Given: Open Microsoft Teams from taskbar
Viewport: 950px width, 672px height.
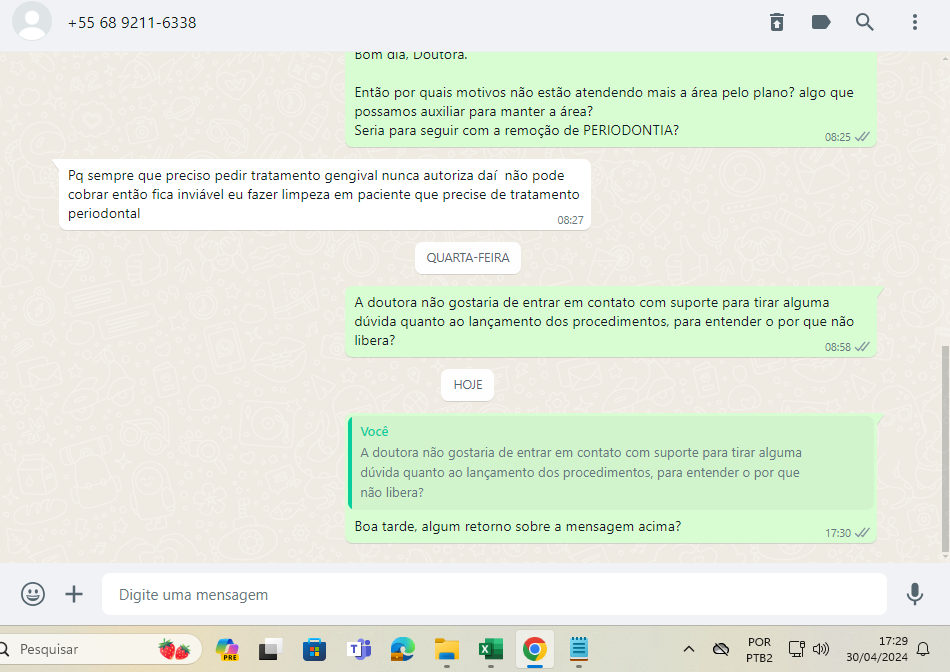Looking at the screenshot, I should pyautogui.click(x=359, y=649).
